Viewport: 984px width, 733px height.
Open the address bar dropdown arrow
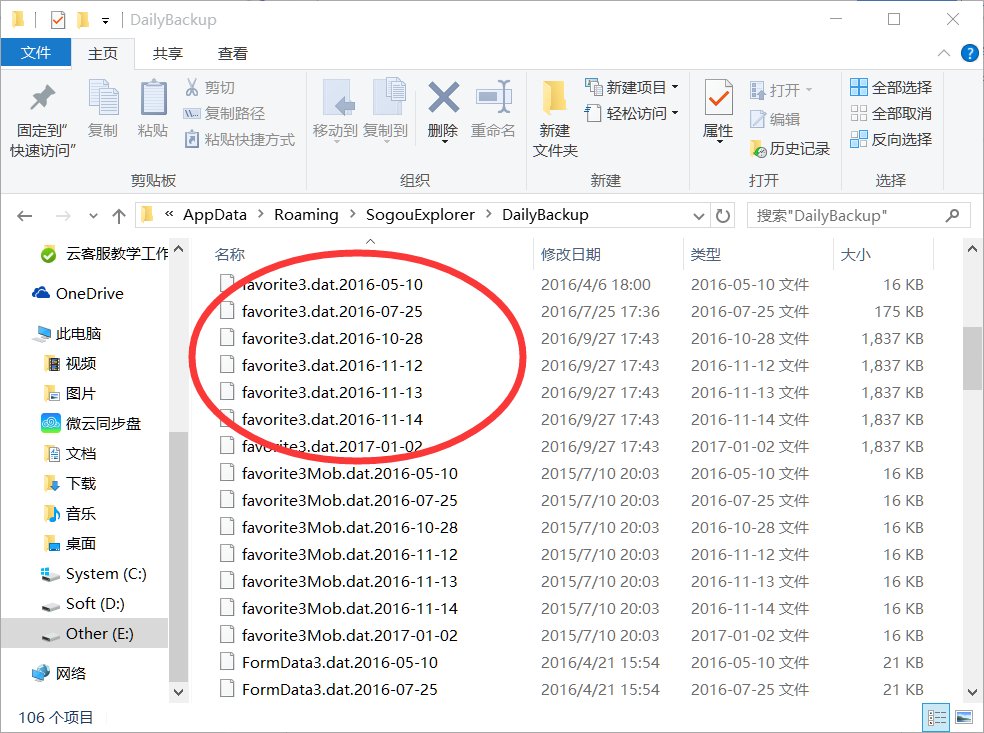click(698, 214)
